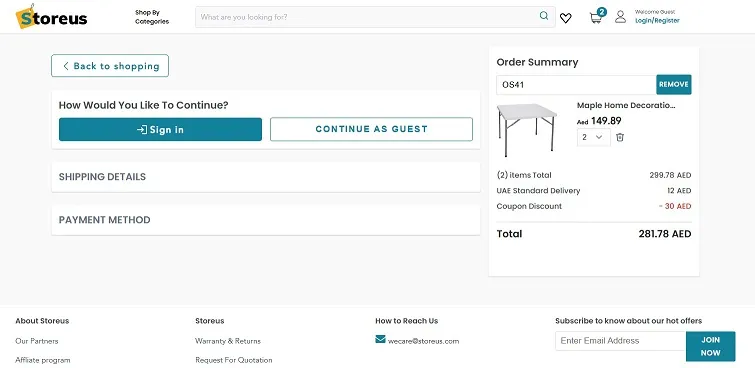Click the coupon code field with OS41
The height and width of the screenshot is (368, 755).
click(576, 85)
